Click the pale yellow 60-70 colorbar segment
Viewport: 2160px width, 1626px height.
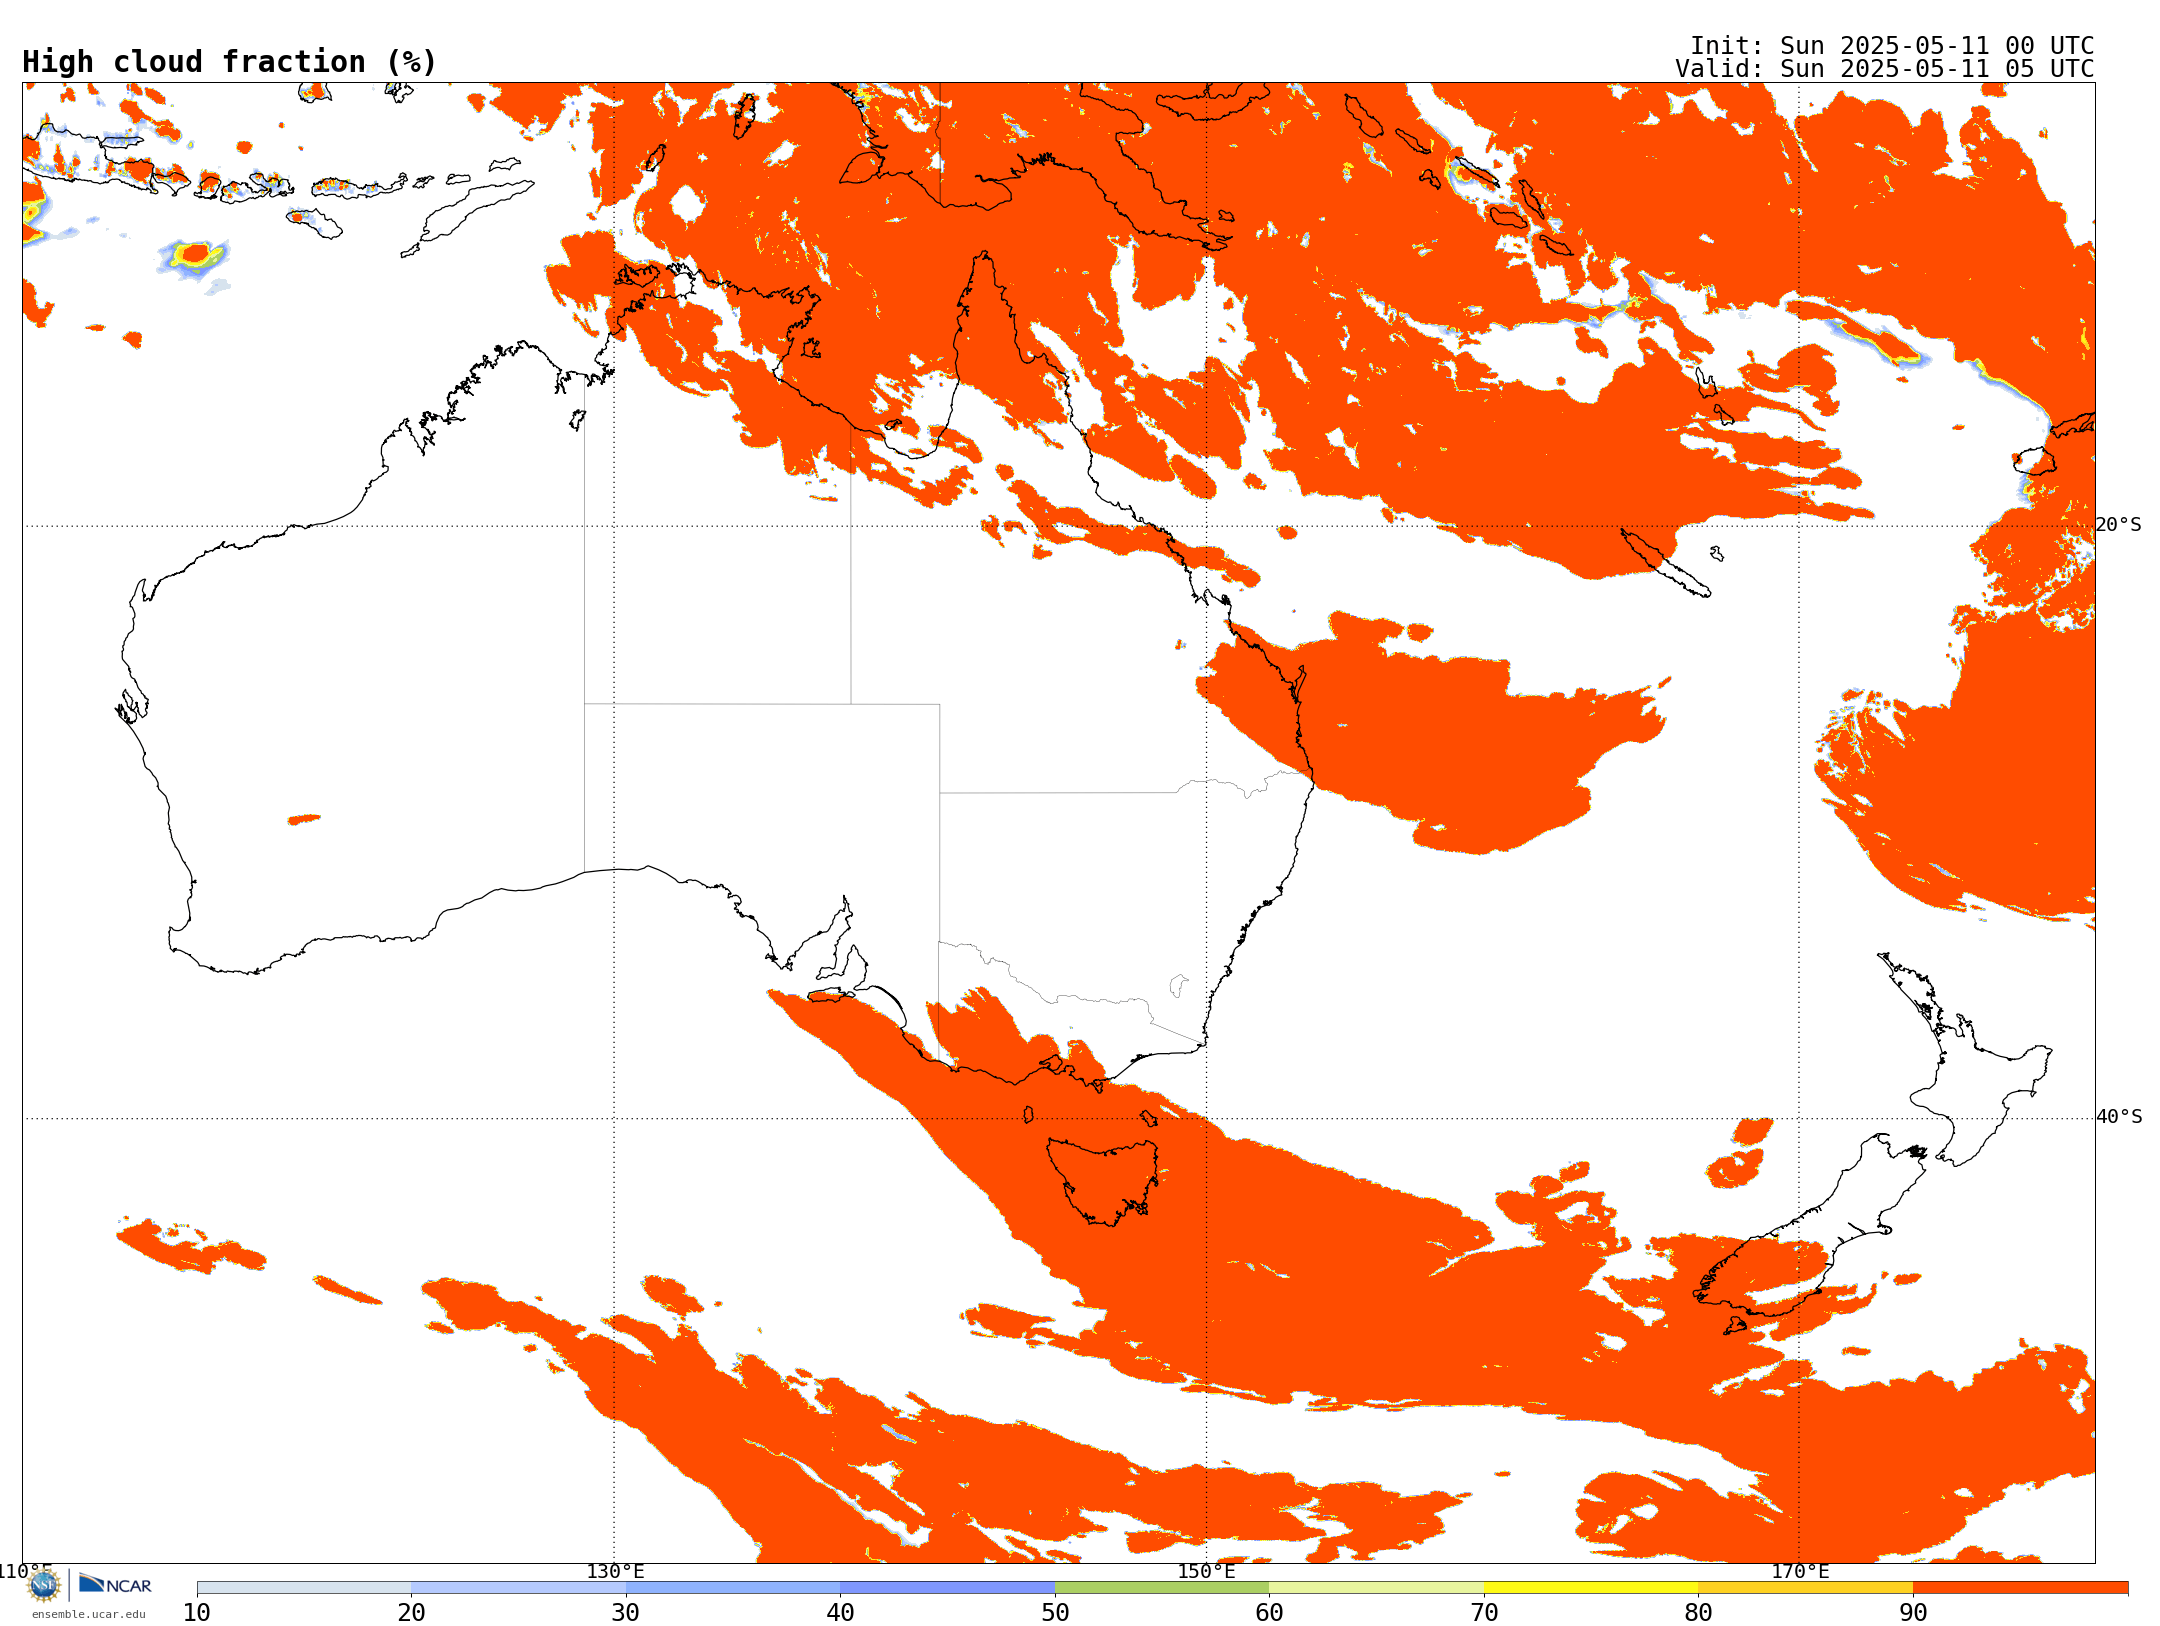pyautogui.click(x=1376, y=1588)
